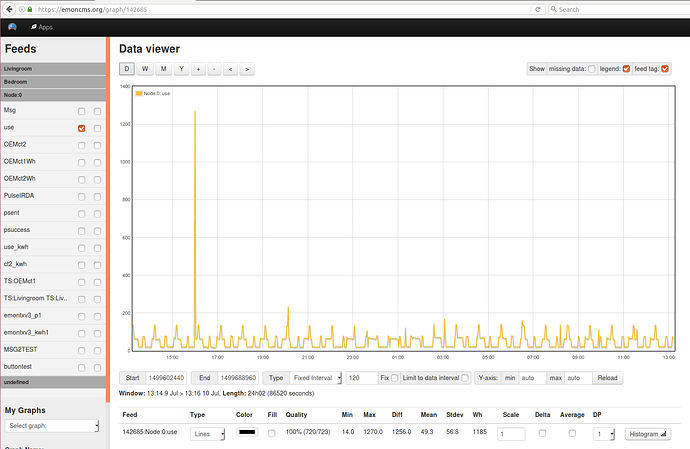Open the Apps menu
The height and width of the screenshot is (449, 690).
pos(42,27)
